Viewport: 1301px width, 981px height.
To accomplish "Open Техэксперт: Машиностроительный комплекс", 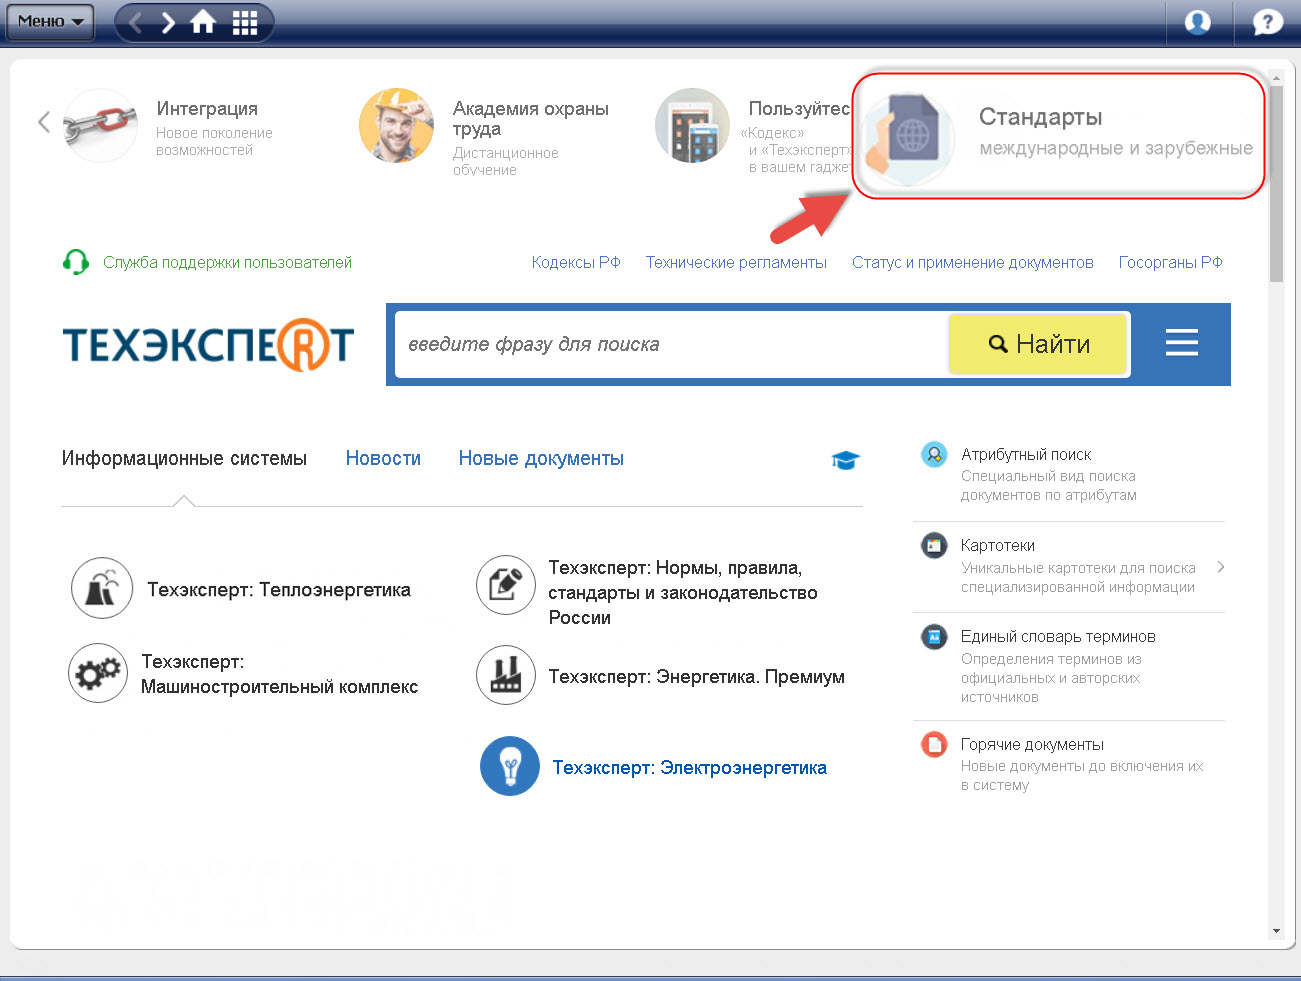I will 280,674.
